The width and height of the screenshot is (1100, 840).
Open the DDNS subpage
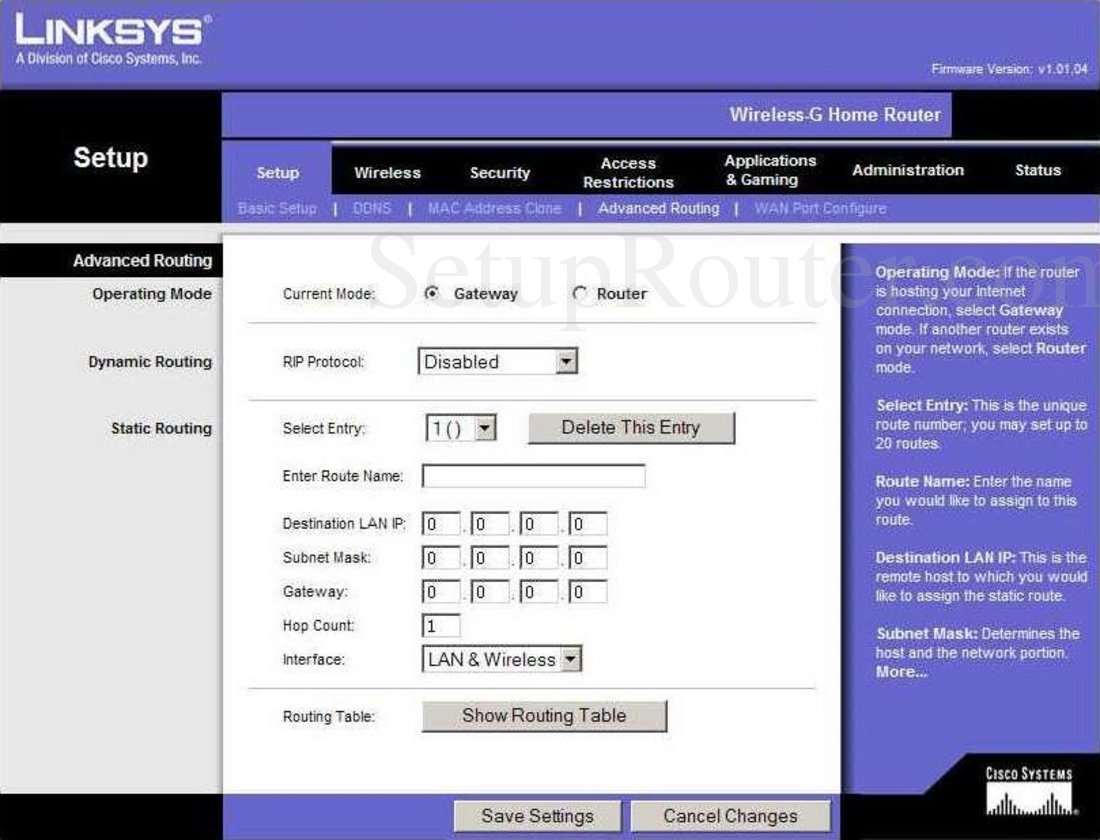pyautogui.click(x=372, y=208)
